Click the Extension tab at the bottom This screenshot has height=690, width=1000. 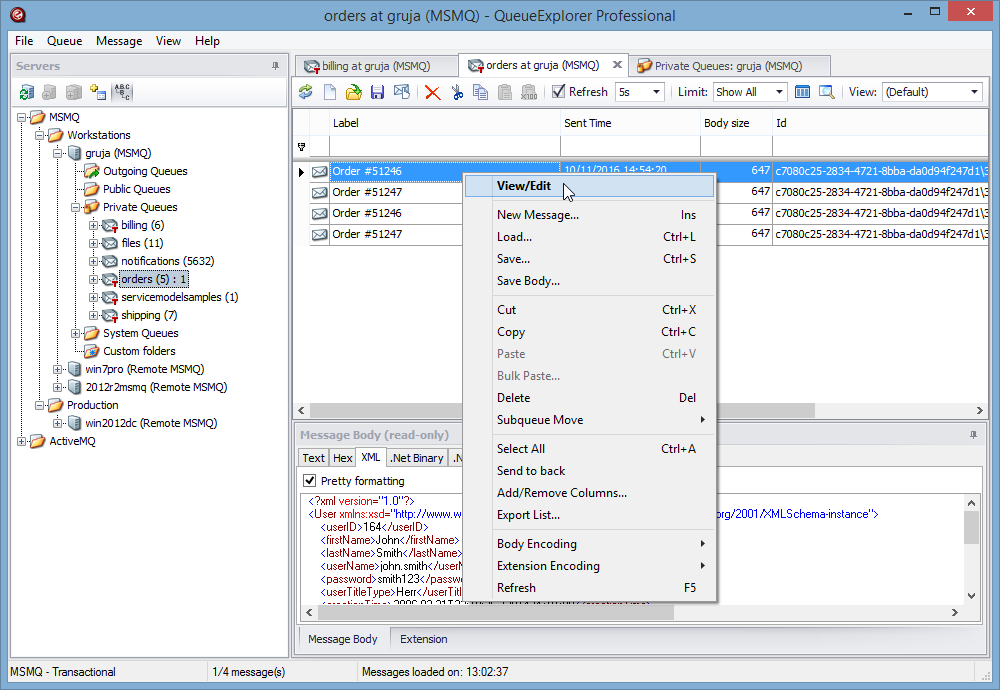pos(423,638)
